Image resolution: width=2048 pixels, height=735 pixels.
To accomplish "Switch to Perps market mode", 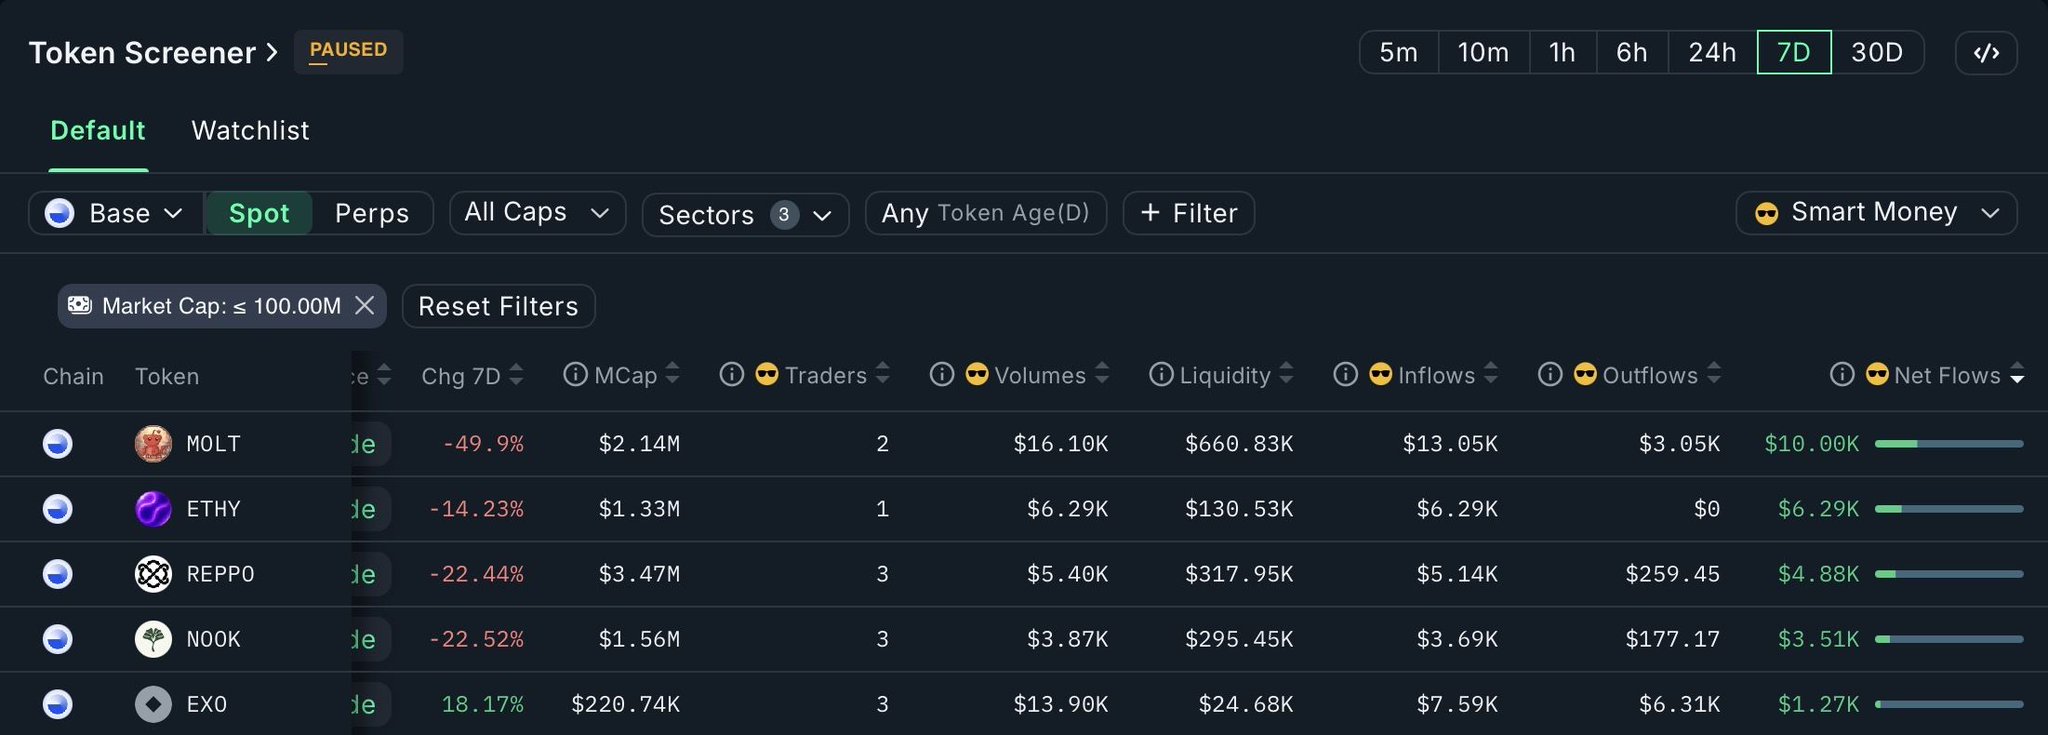I will click(371, 213).
